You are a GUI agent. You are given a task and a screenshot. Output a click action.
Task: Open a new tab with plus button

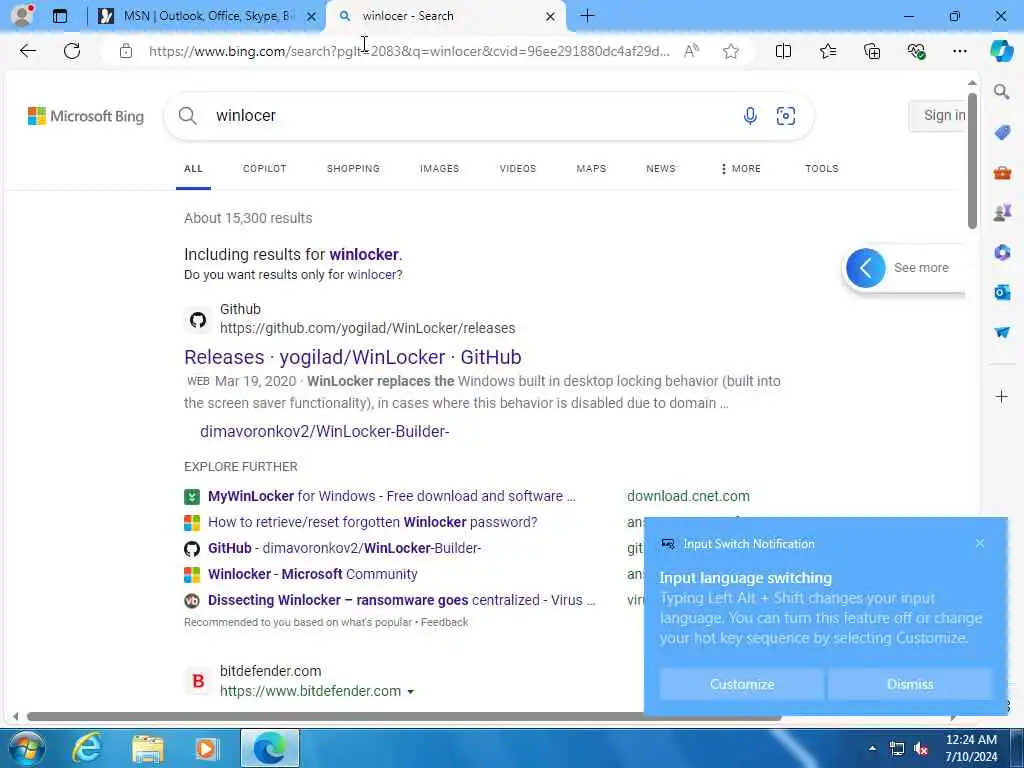(587, 16)
